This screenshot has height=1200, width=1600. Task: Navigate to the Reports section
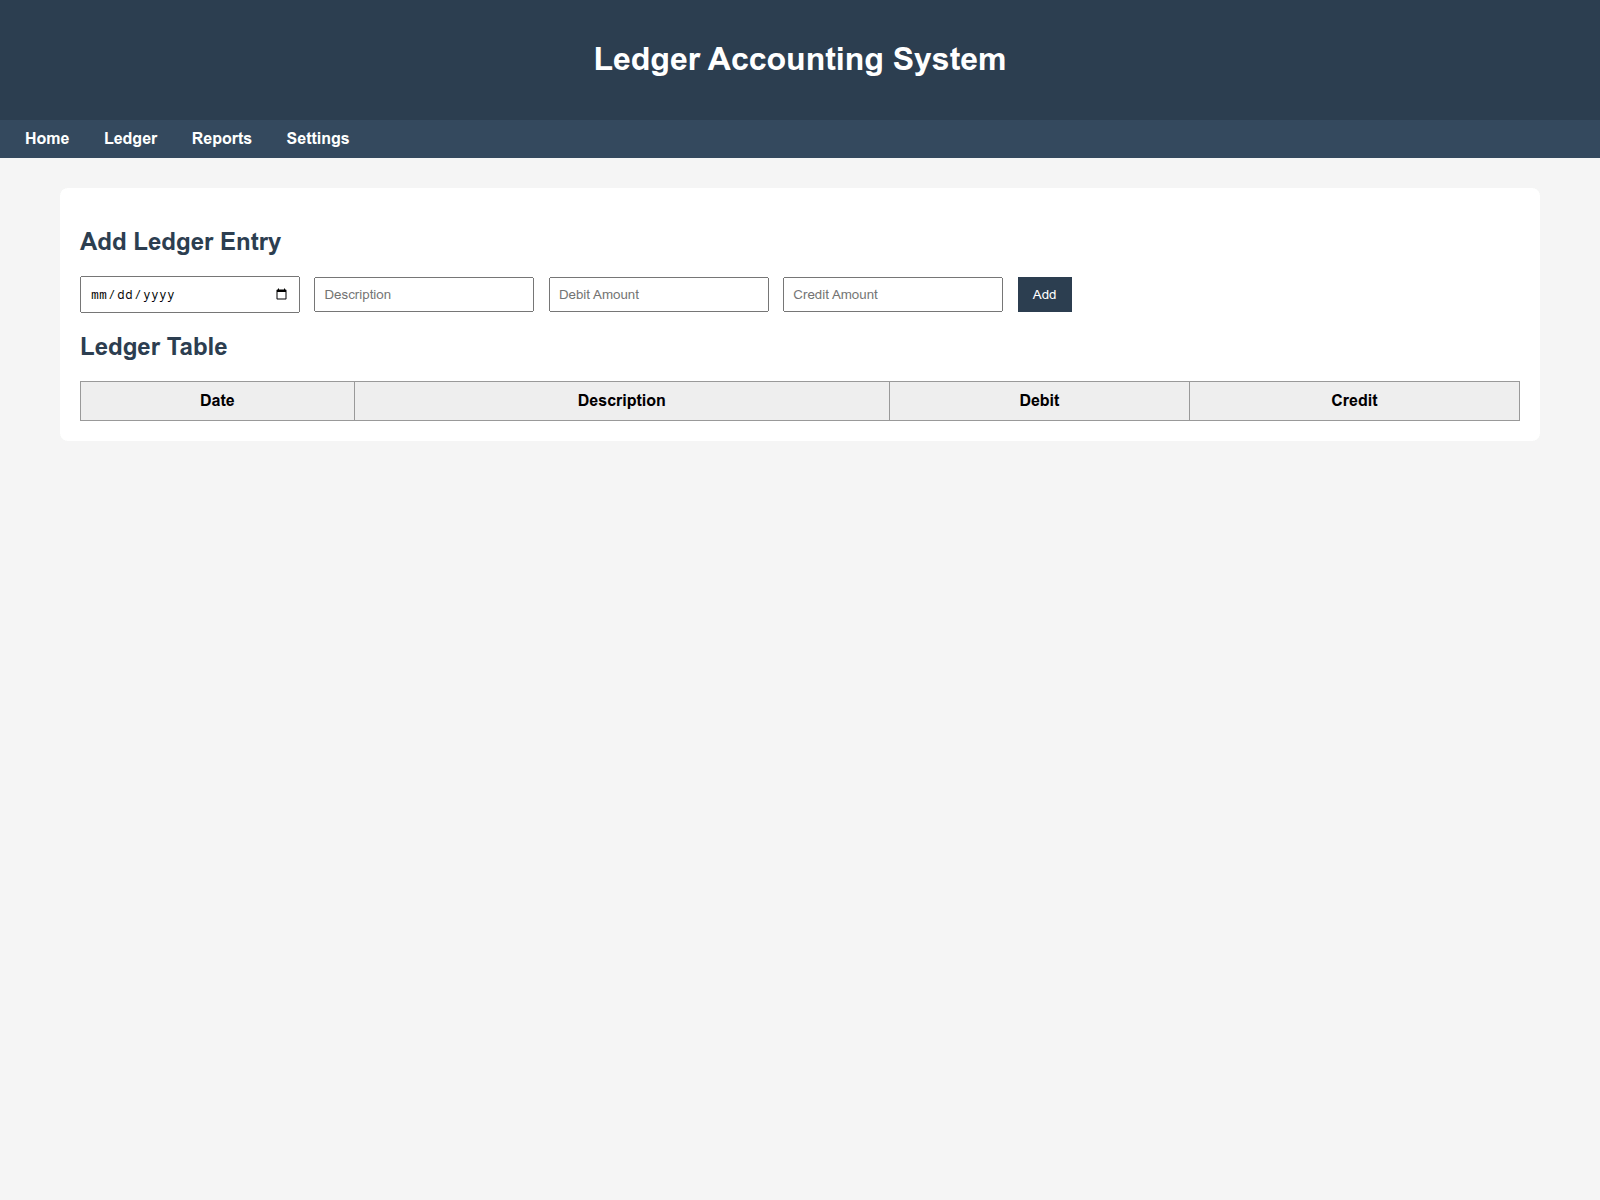tap(221, 138)
